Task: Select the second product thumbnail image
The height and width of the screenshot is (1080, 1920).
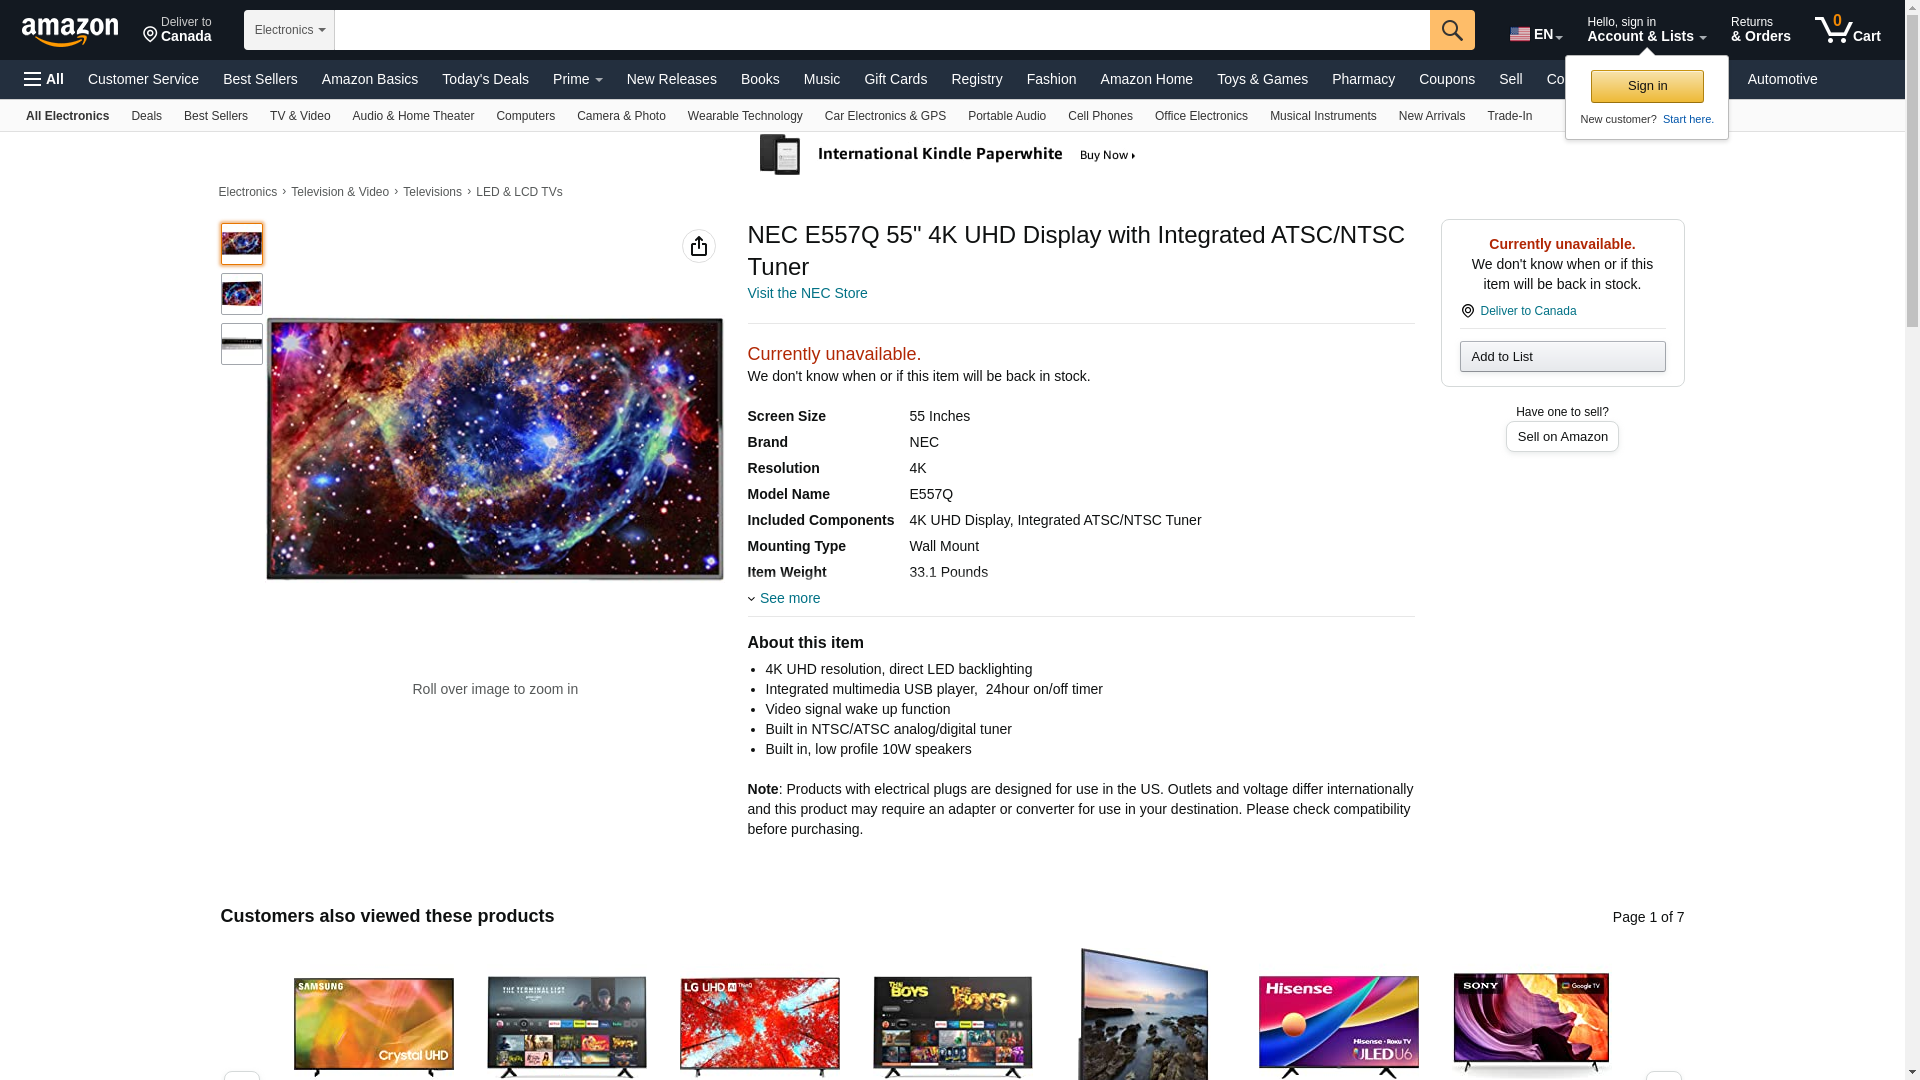Action: point(241,294)
